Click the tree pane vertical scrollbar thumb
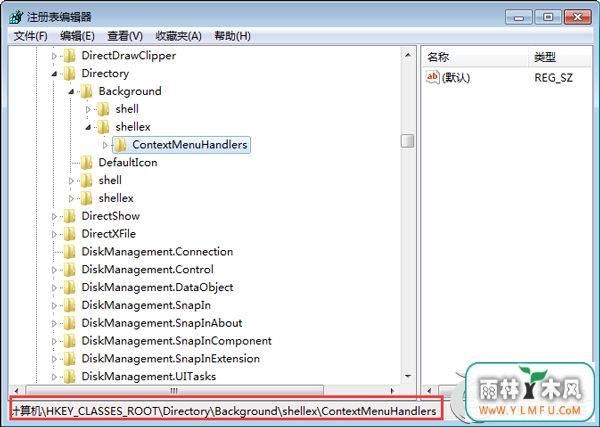The height and width of the screenshot is (427, 600). tap(408, 141)
